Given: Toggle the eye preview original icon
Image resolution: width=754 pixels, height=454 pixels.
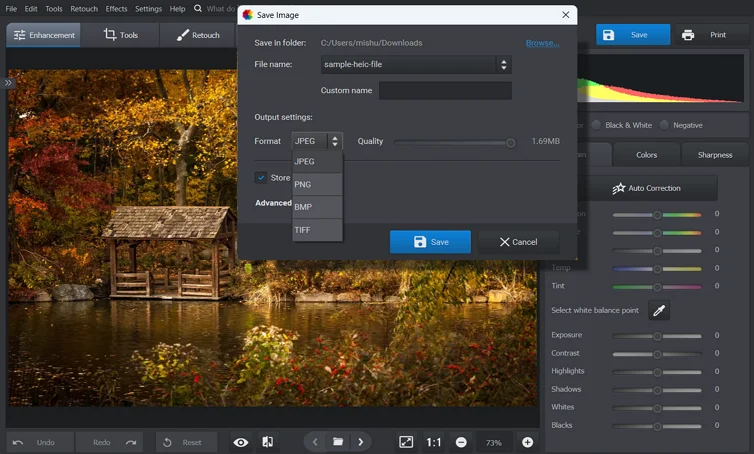Looking at the screenshot, I should (x=241, y=442).
